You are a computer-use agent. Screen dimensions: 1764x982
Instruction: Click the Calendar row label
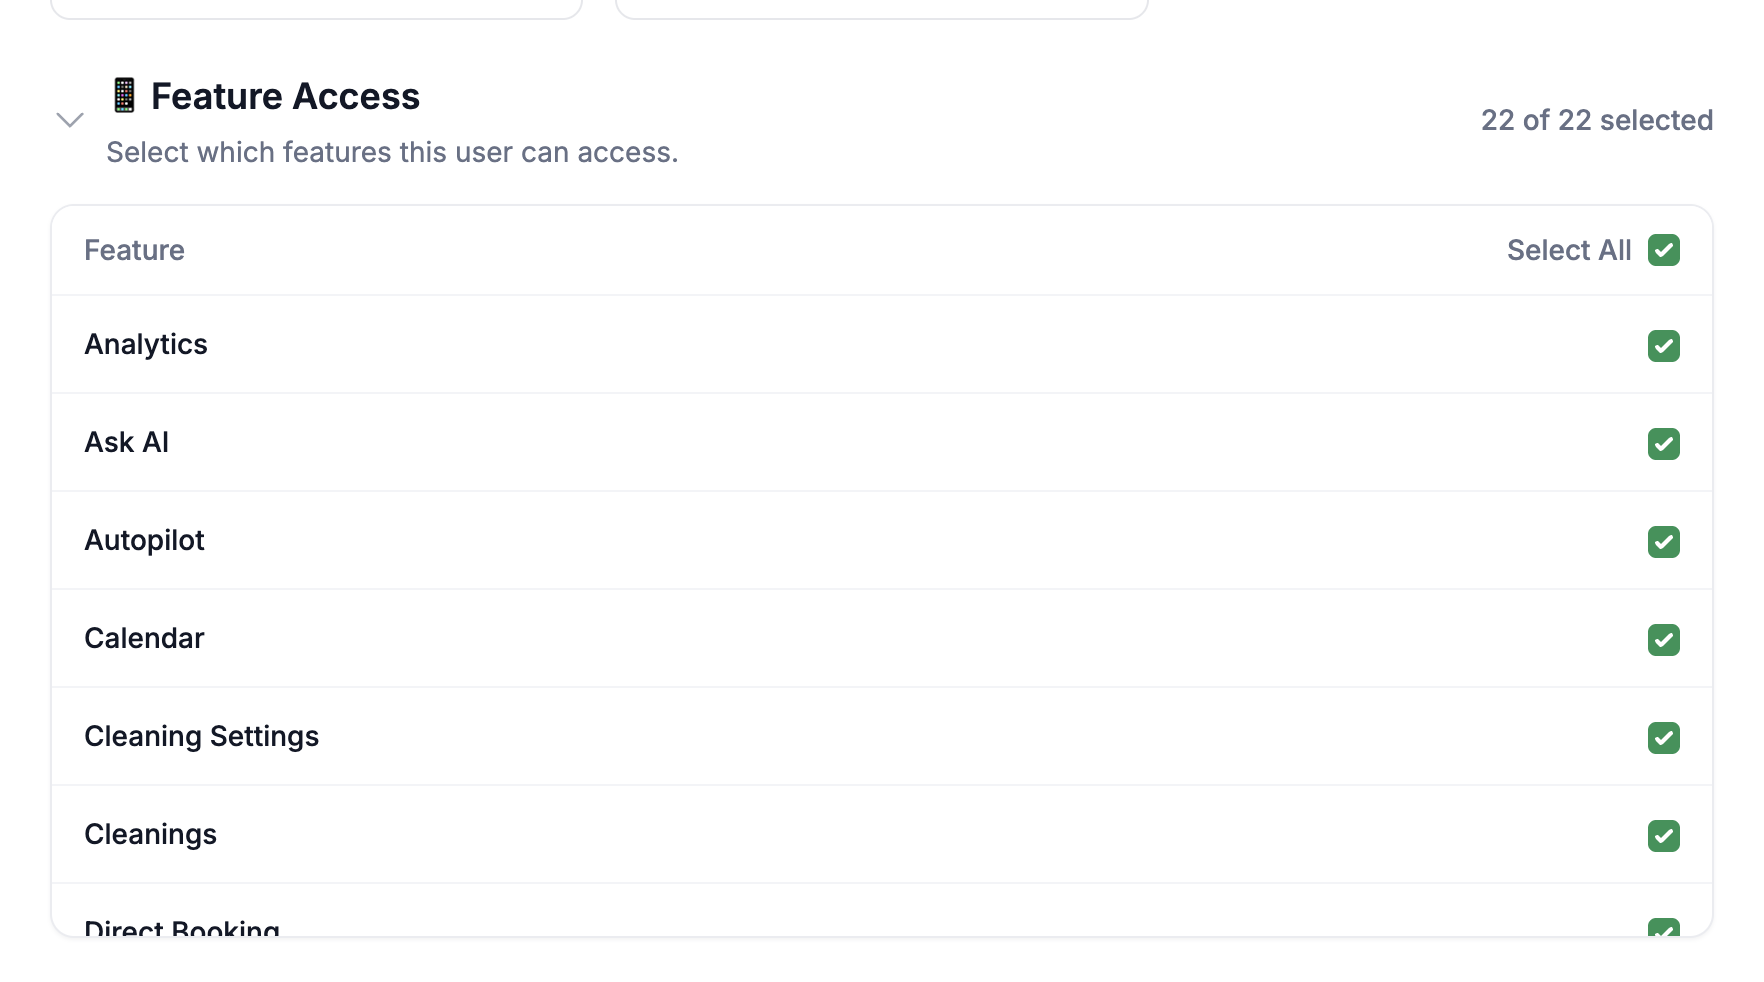click(x=144, y=638)
